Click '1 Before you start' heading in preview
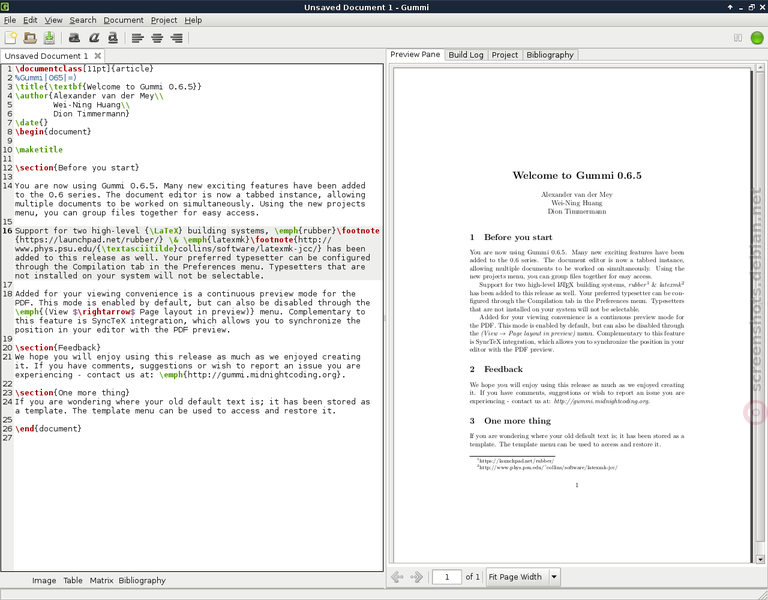This screenshot has height=600, width=768. tap(511, 237)
